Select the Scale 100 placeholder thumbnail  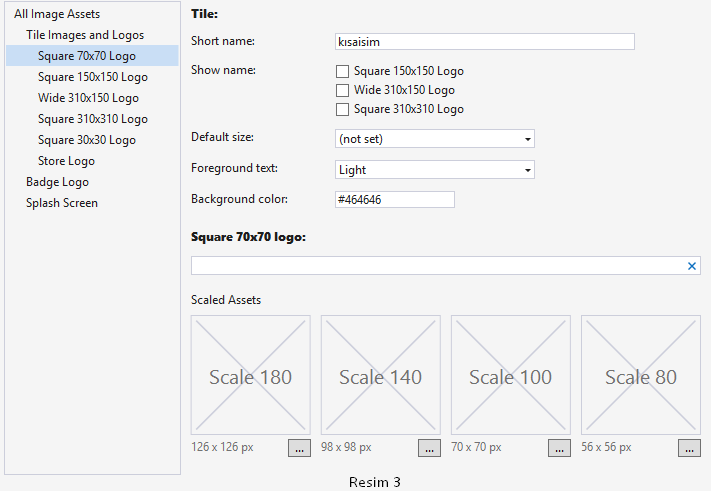coord(511,375)
